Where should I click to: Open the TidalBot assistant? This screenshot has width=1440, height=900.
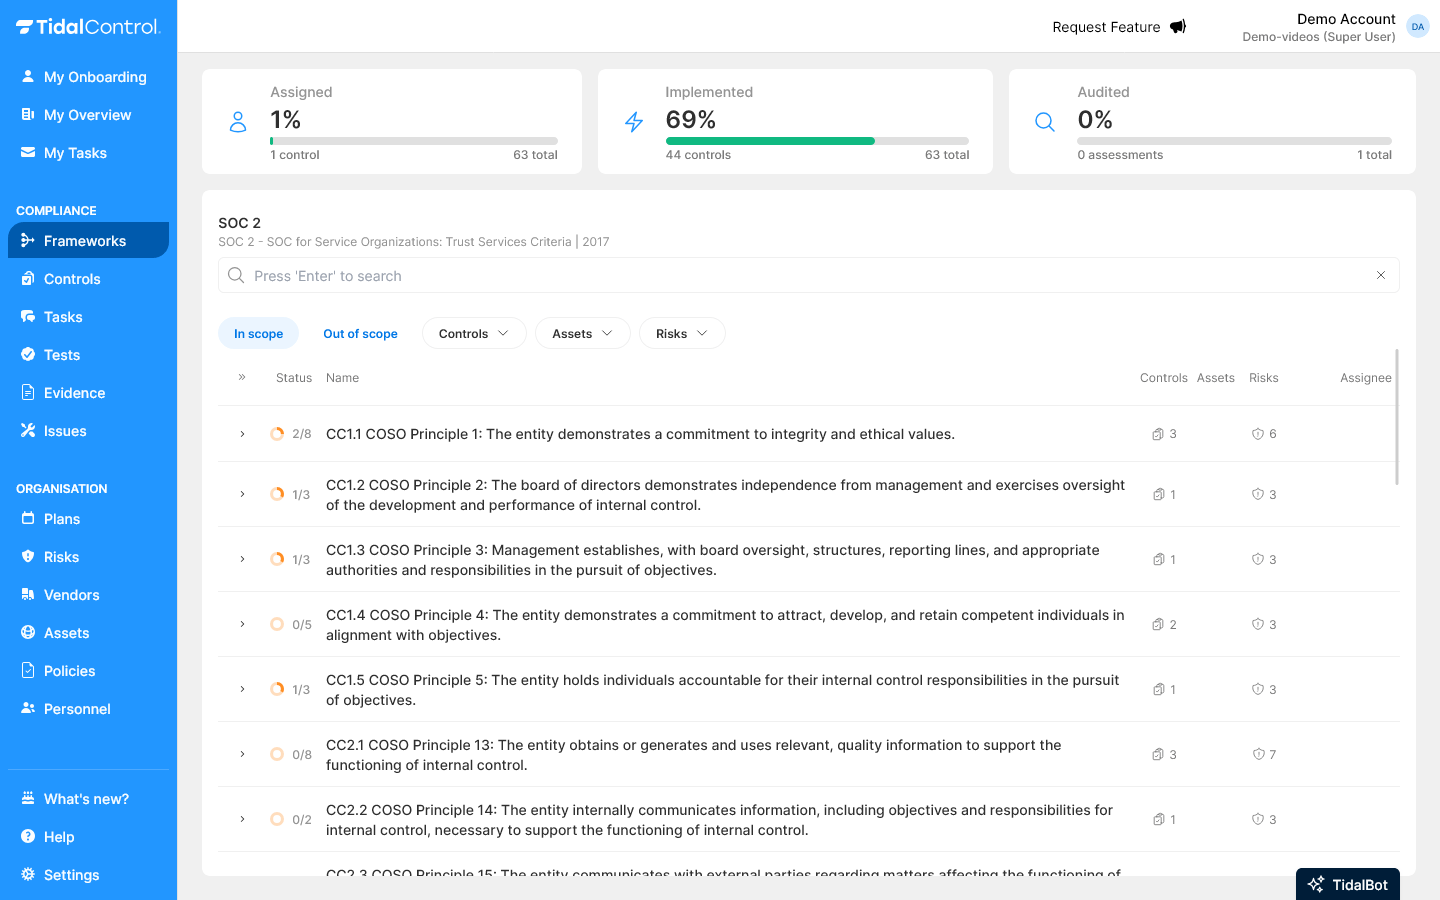pos(1347,884)
